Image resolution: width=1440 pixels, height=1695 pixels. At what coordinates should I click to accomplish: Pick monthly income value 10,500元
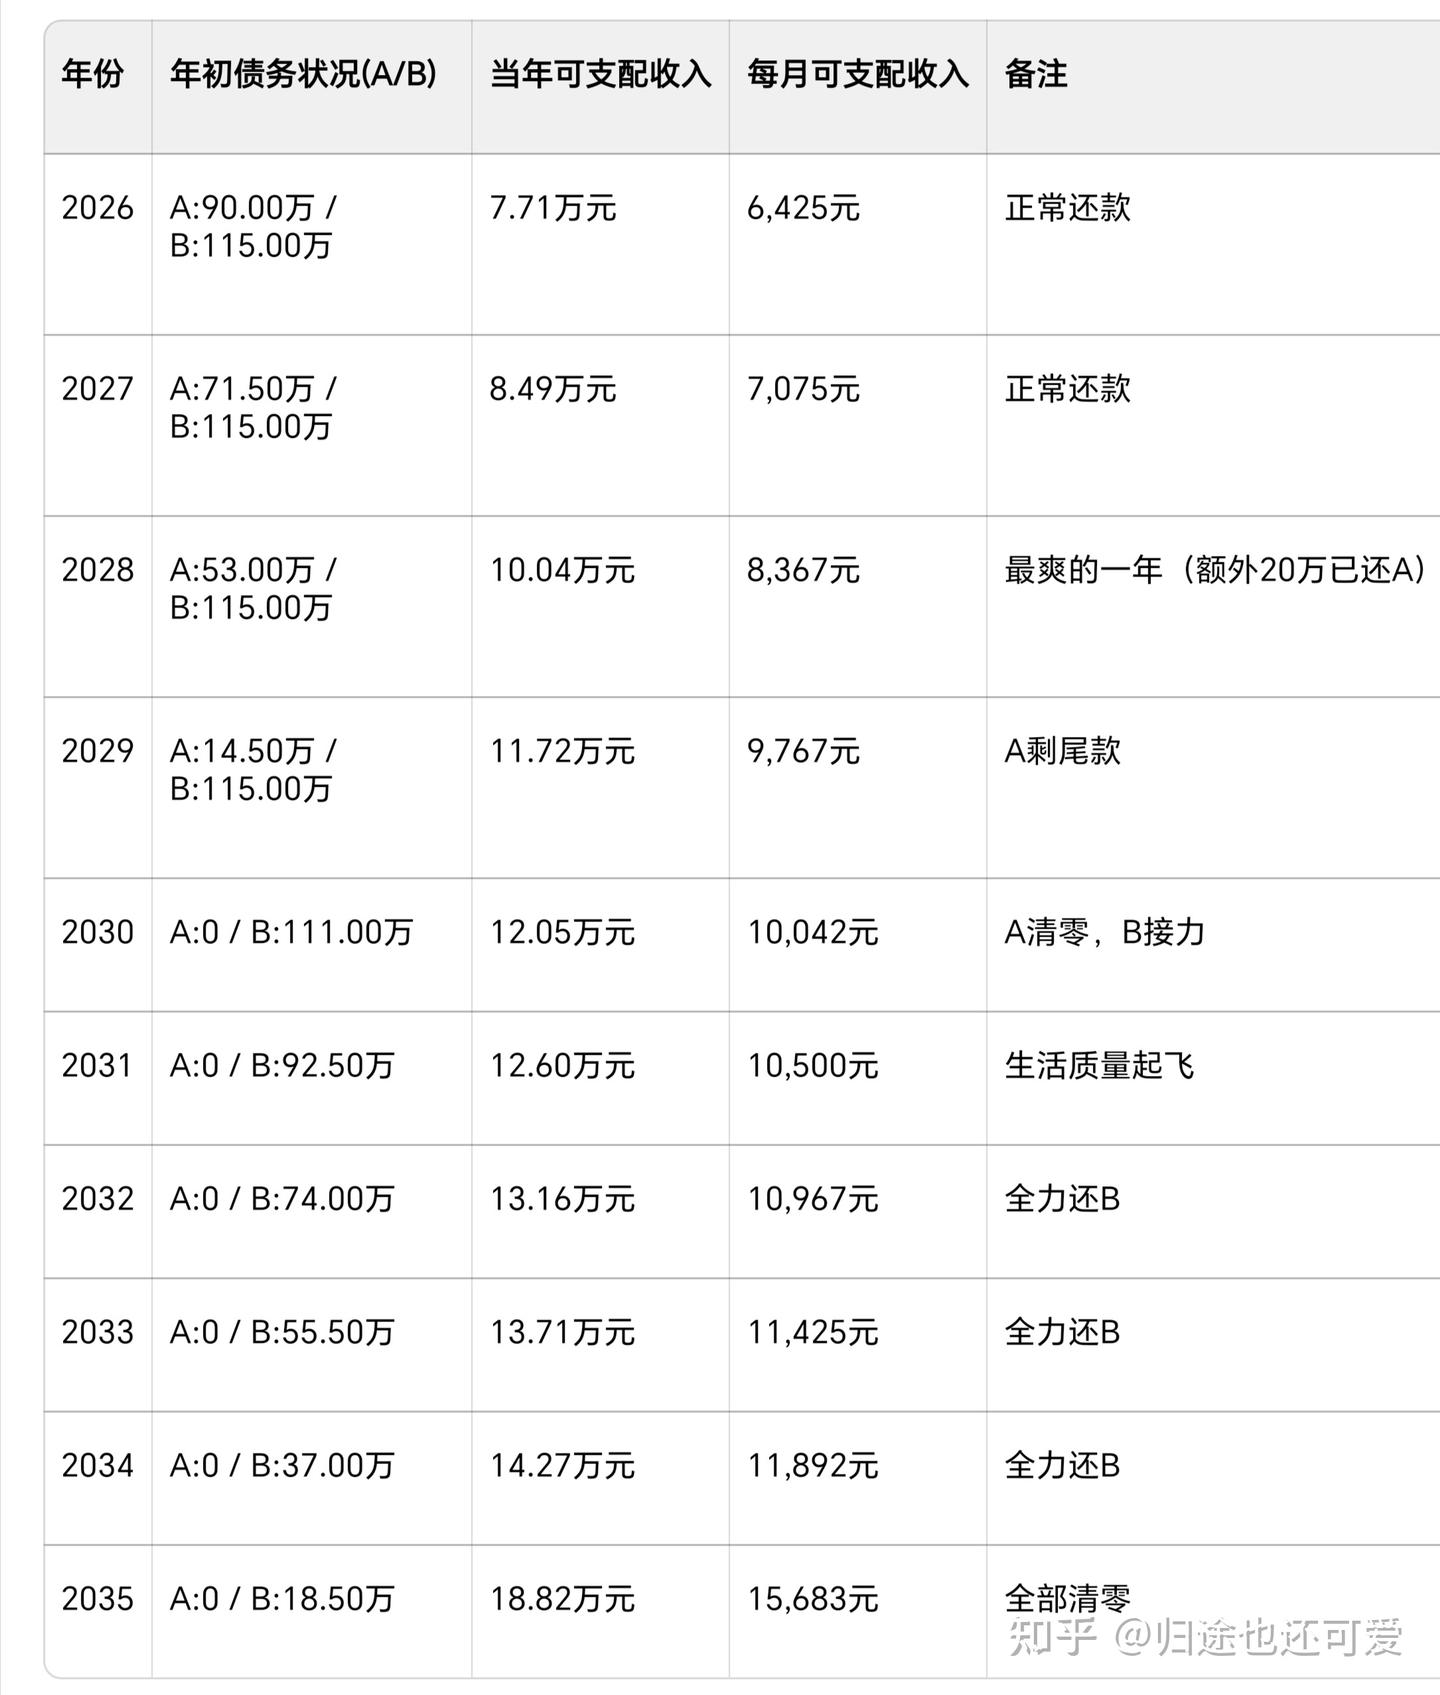tap(813, 1065)
